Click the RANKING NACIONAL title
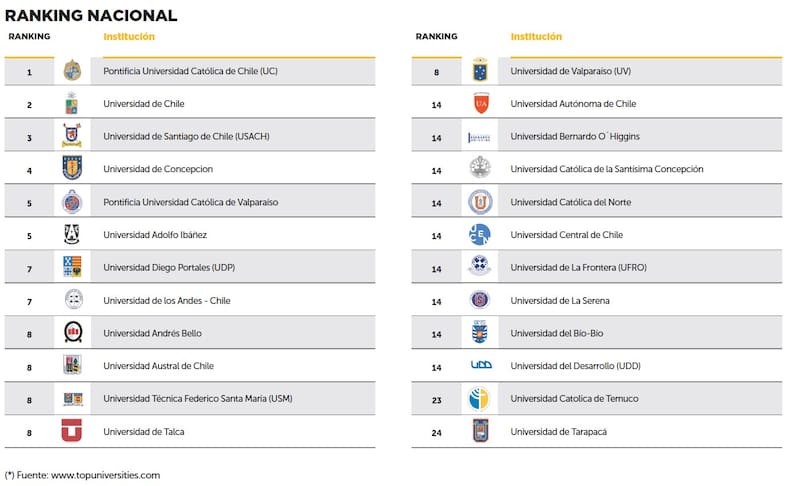Image resolution: width=800 pixels, height=486 pixels. pos(91,15)
